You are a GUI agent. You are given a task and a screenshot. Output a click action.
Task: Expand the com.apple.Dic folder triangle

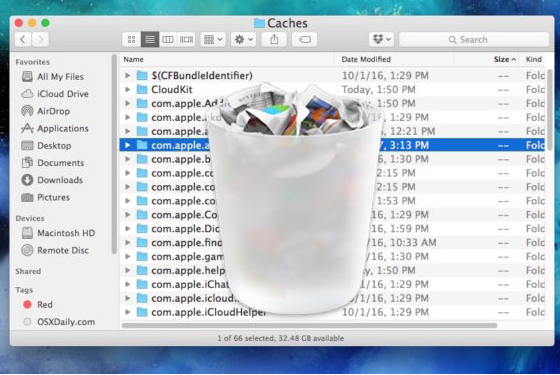coord(127,229)
